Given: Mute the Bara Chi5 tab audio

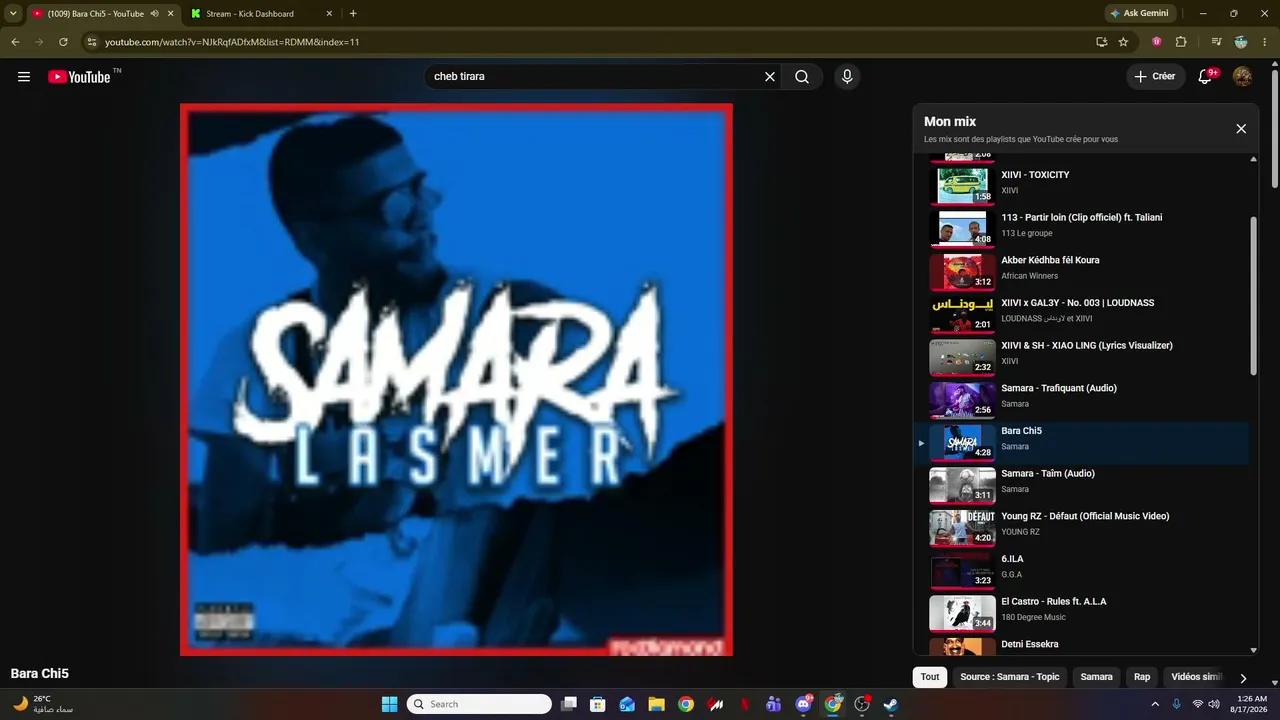Looking at the screenshot, I should [154, 14].
